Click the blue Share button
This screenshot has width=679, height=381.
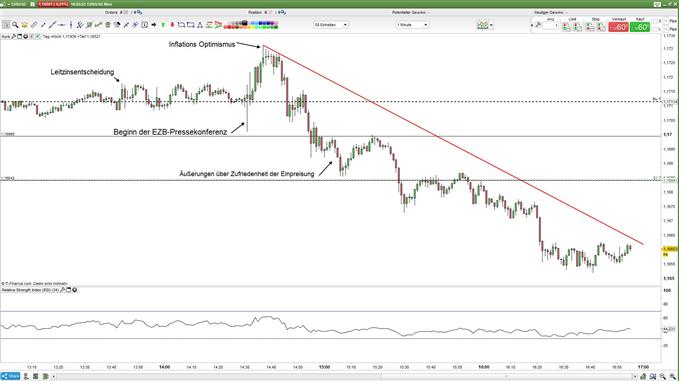click(x=10, y=376)
